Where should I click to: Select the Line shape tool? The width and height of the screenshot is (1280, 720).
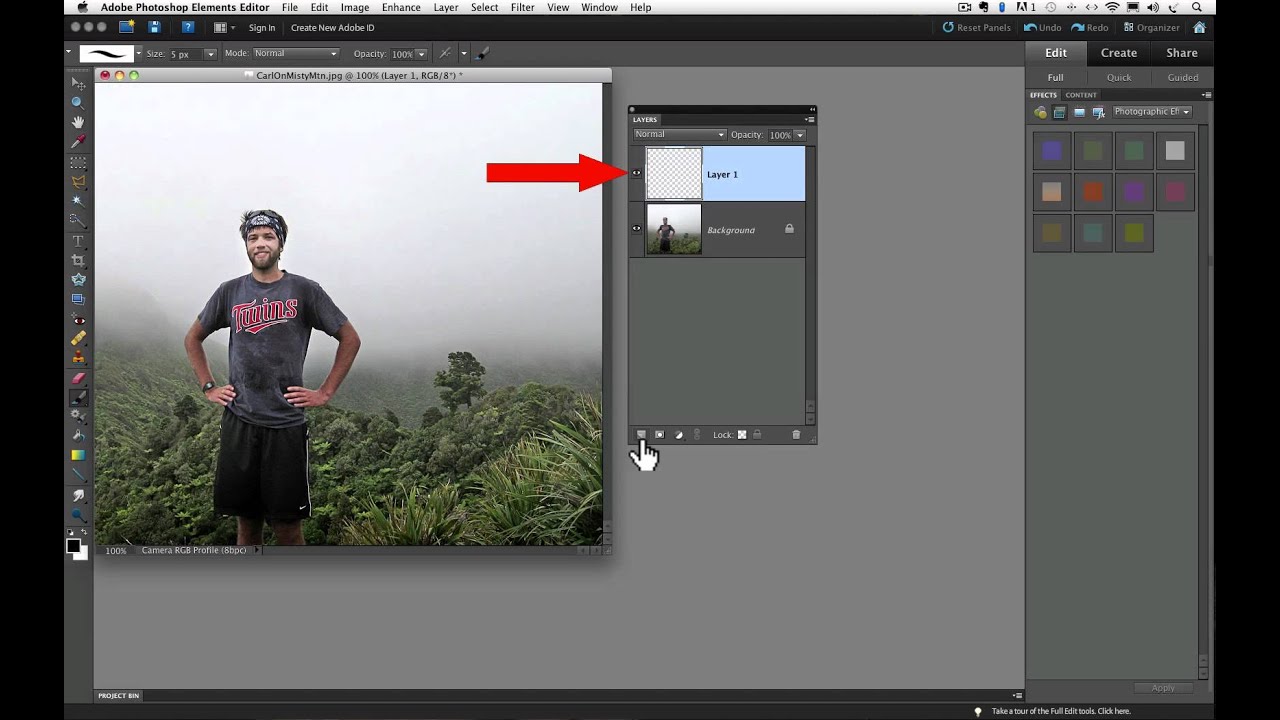point(78,475)
